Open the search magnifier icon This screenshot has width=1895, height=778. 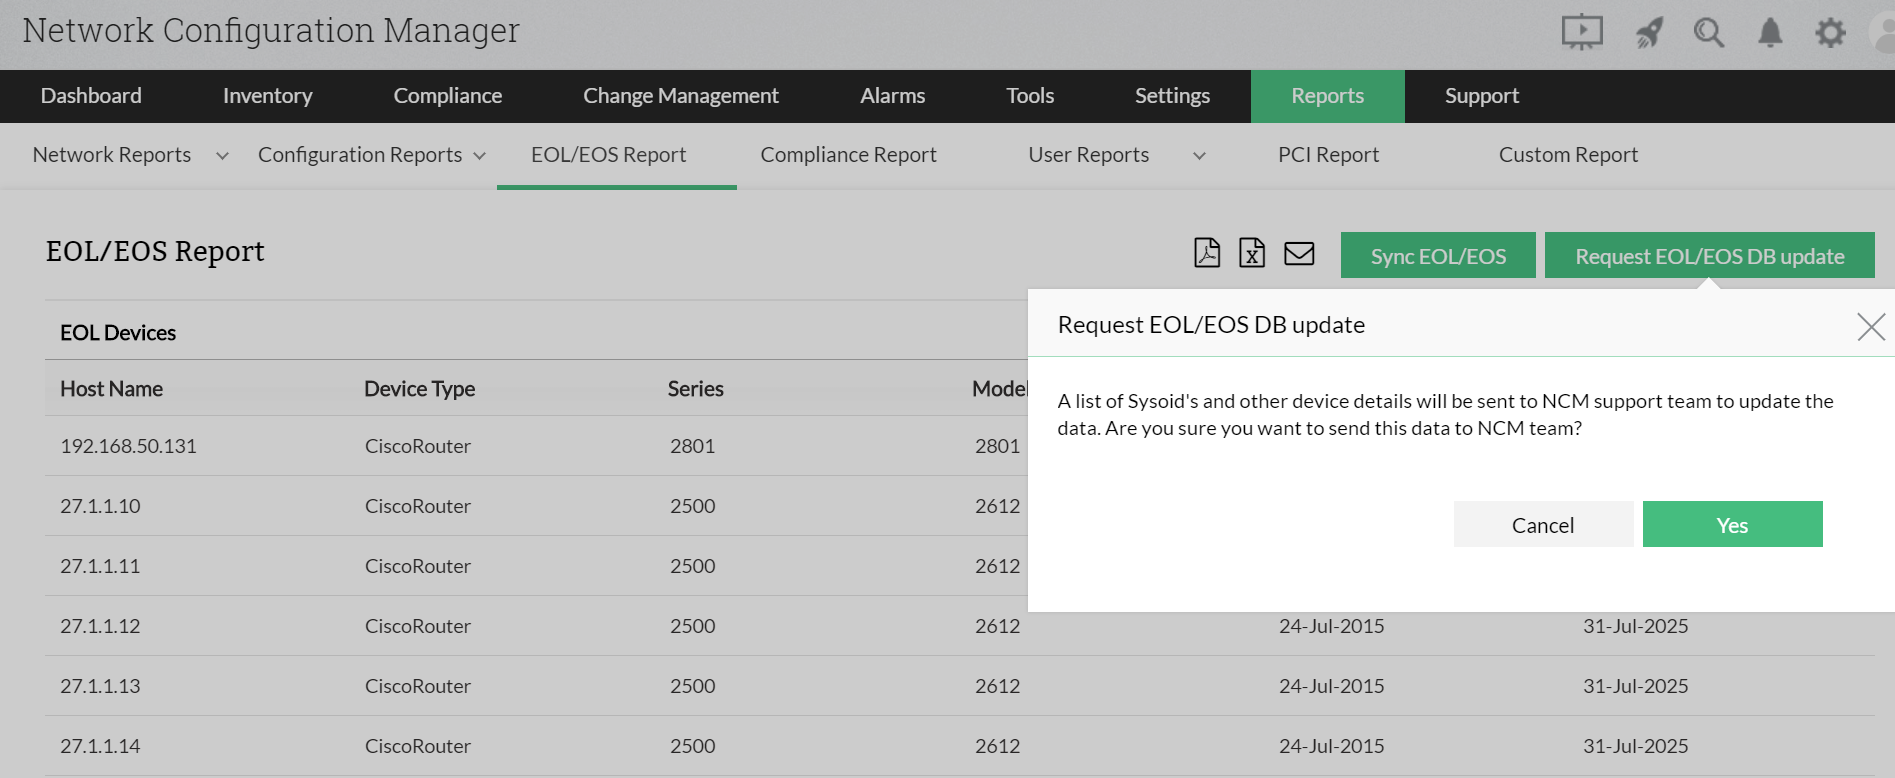click(x=1709, y=33)
